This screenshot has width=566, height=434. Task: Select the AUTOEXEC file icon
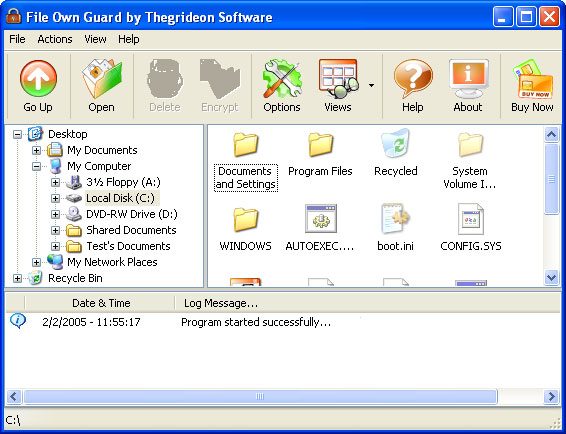click(321, 218)
